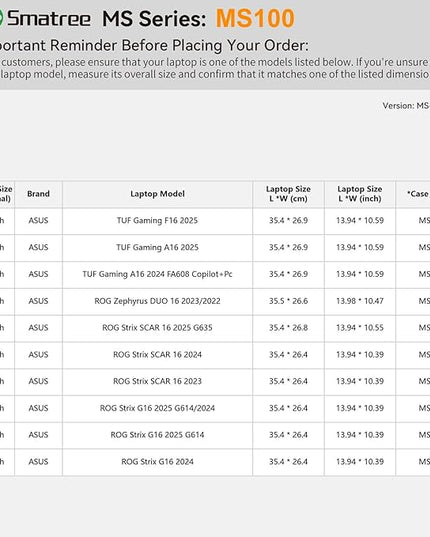Click the Smatree logo text

point(49,18)
